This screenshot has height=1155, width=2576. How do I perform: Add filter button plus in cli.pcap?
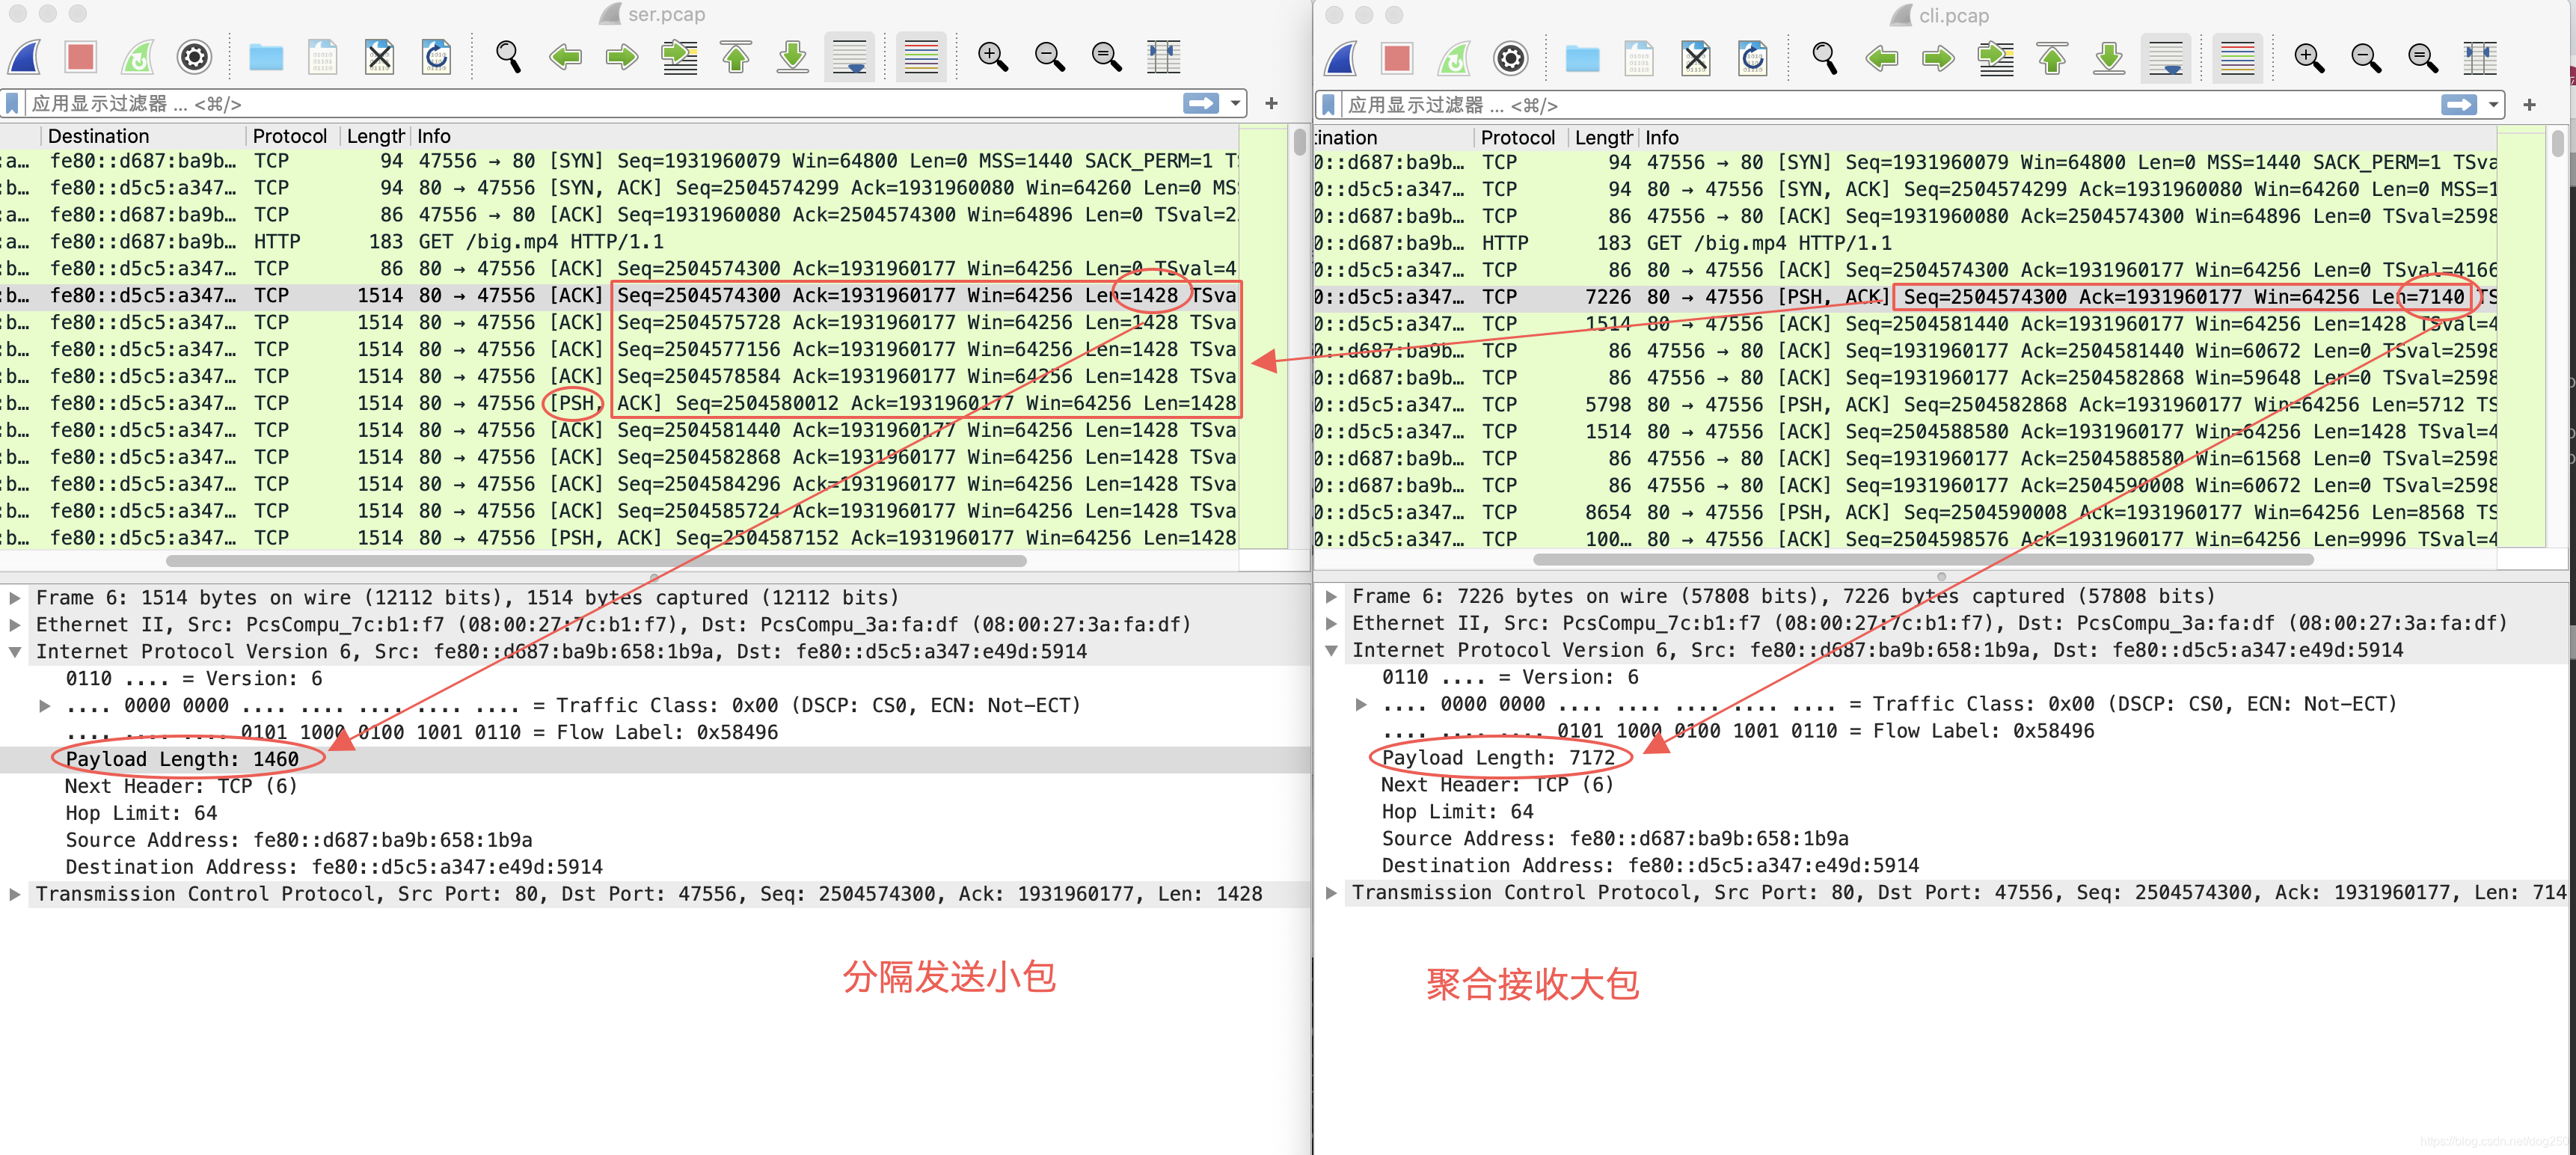(2529, 104)
